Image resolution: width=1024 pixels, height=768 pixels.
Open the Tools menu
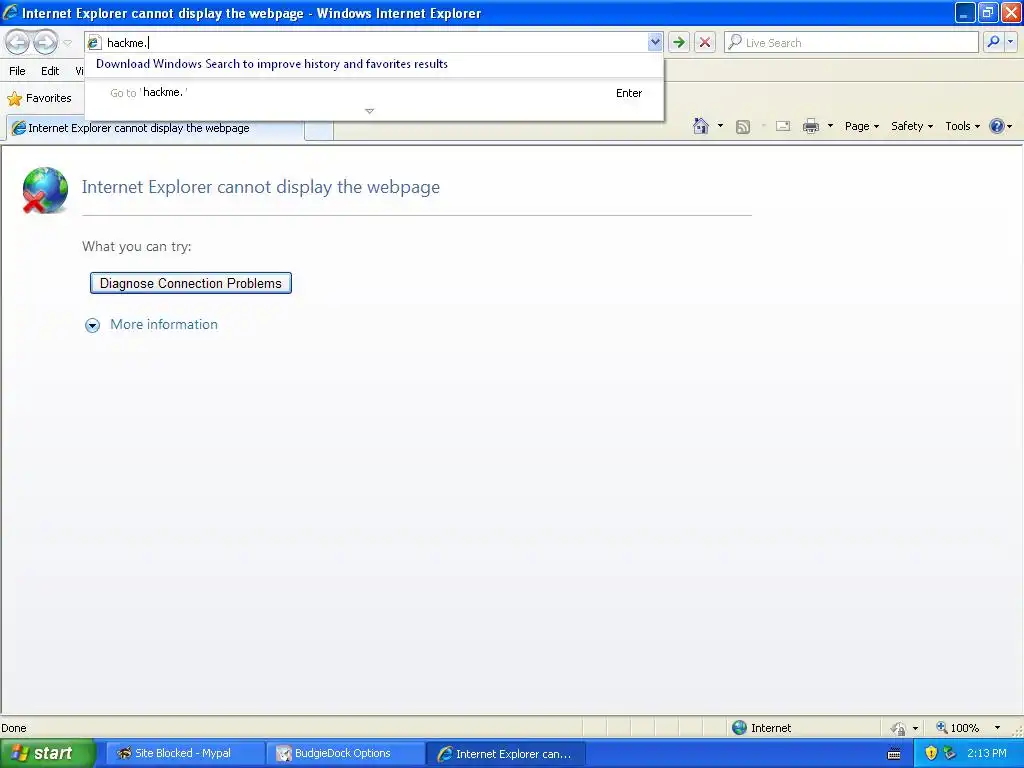click(962, 126)
